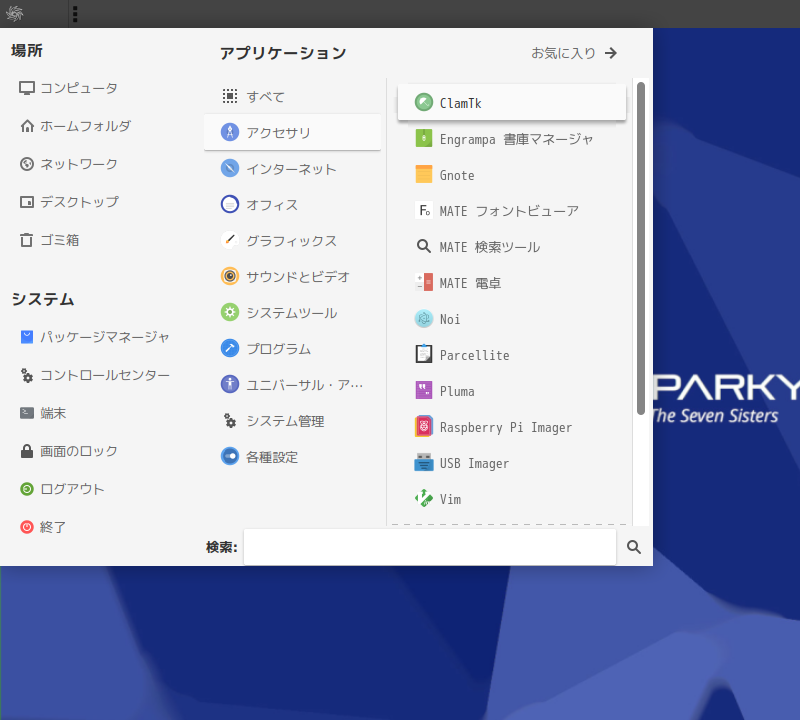Open the ゴミ箱 trash icon

click(x=27, y=240)
